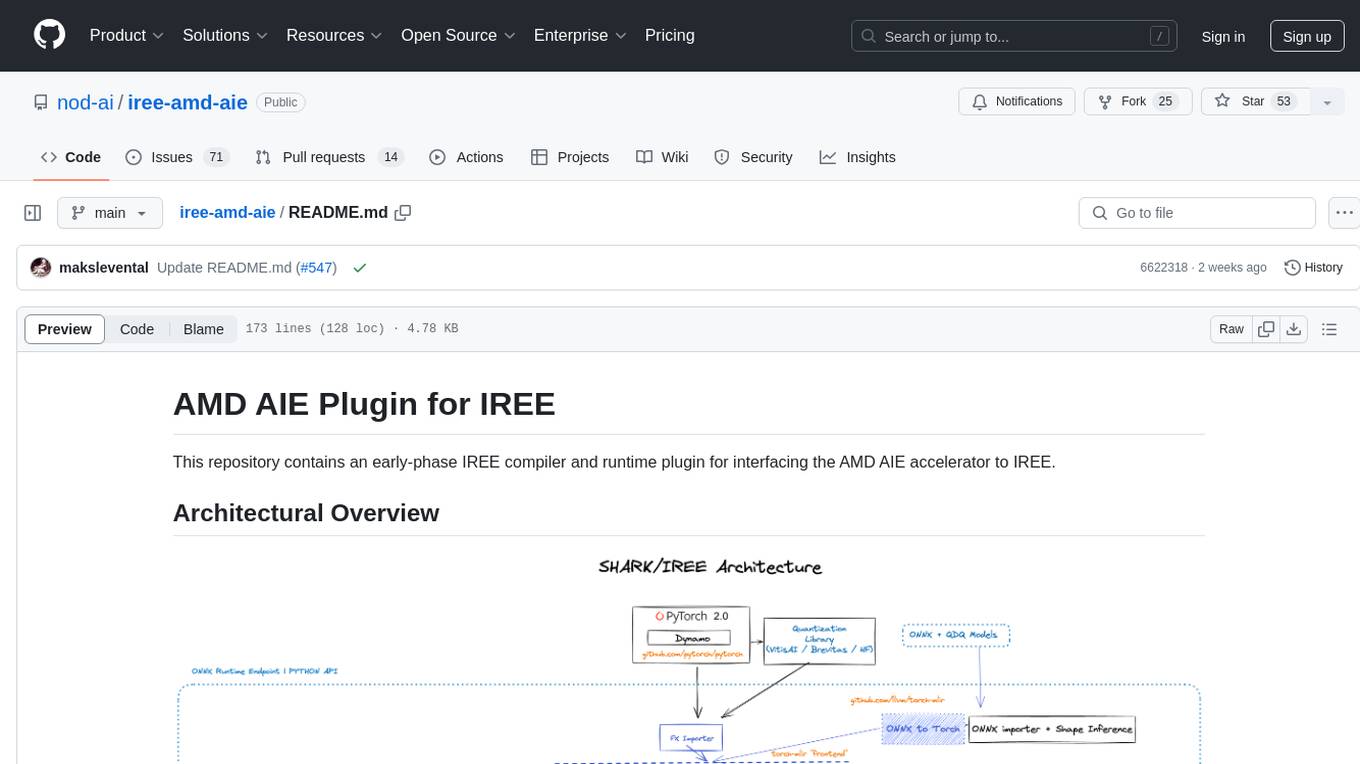Open the iree-amd-aie repository link

(x=188, y=102)
